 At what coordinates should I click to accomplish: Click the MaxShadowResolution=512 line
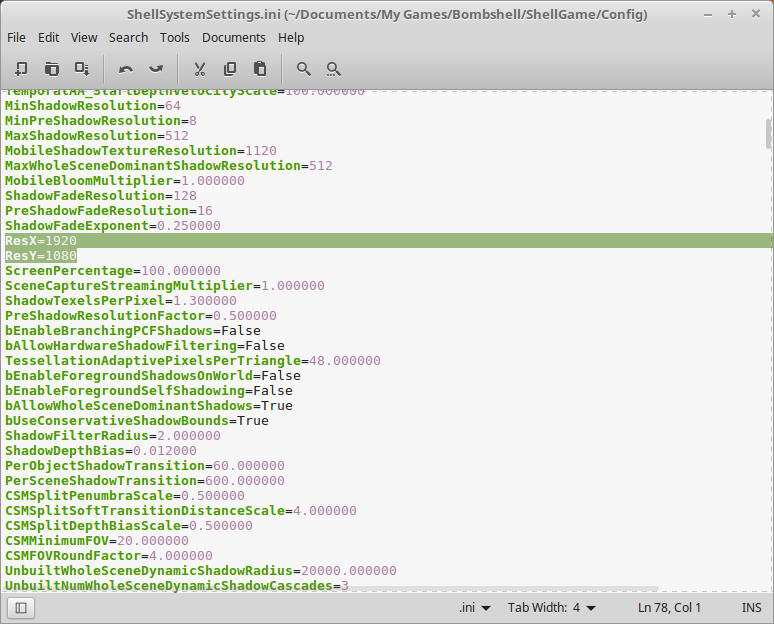[97, 136]
